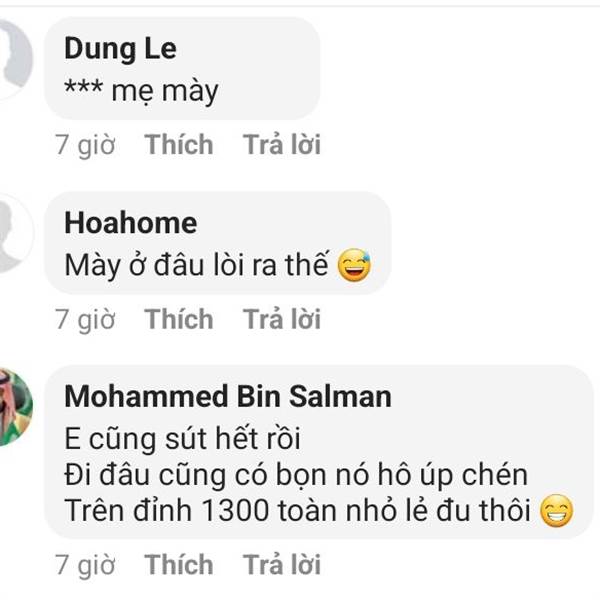Select Dung Le's comment text "mẹ mày"
Screen dimensions: 600x600
165,92
